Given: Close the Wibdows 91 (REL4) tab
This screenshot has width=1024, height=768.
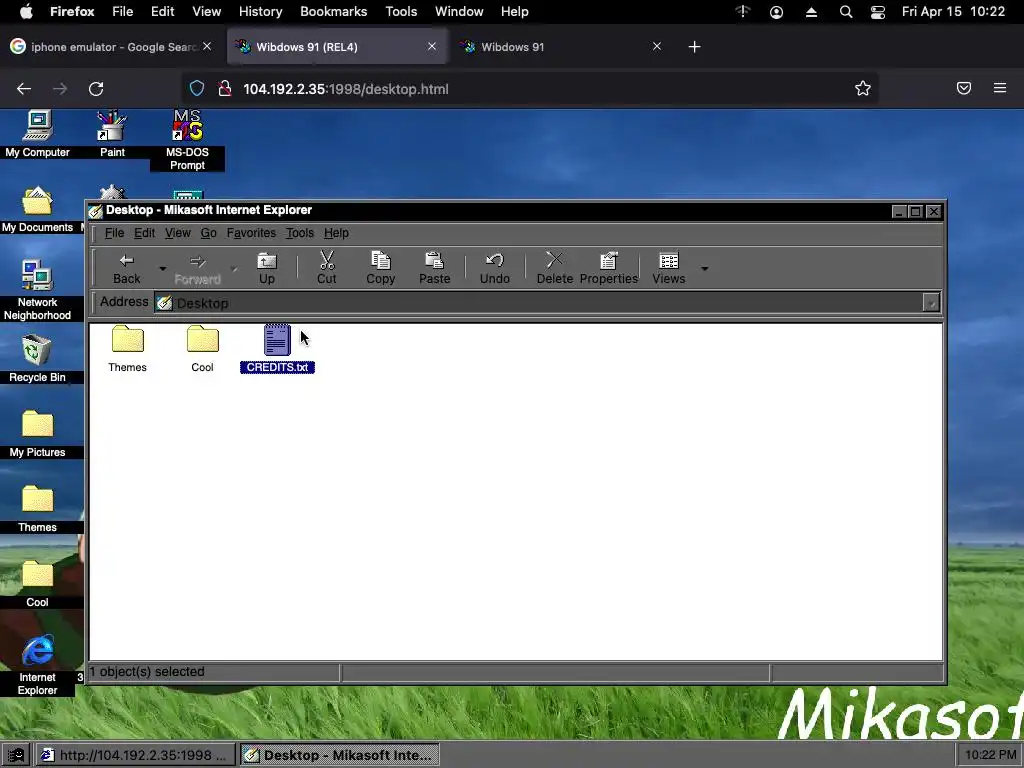Looking at the screenshot, I should point(432,46).
